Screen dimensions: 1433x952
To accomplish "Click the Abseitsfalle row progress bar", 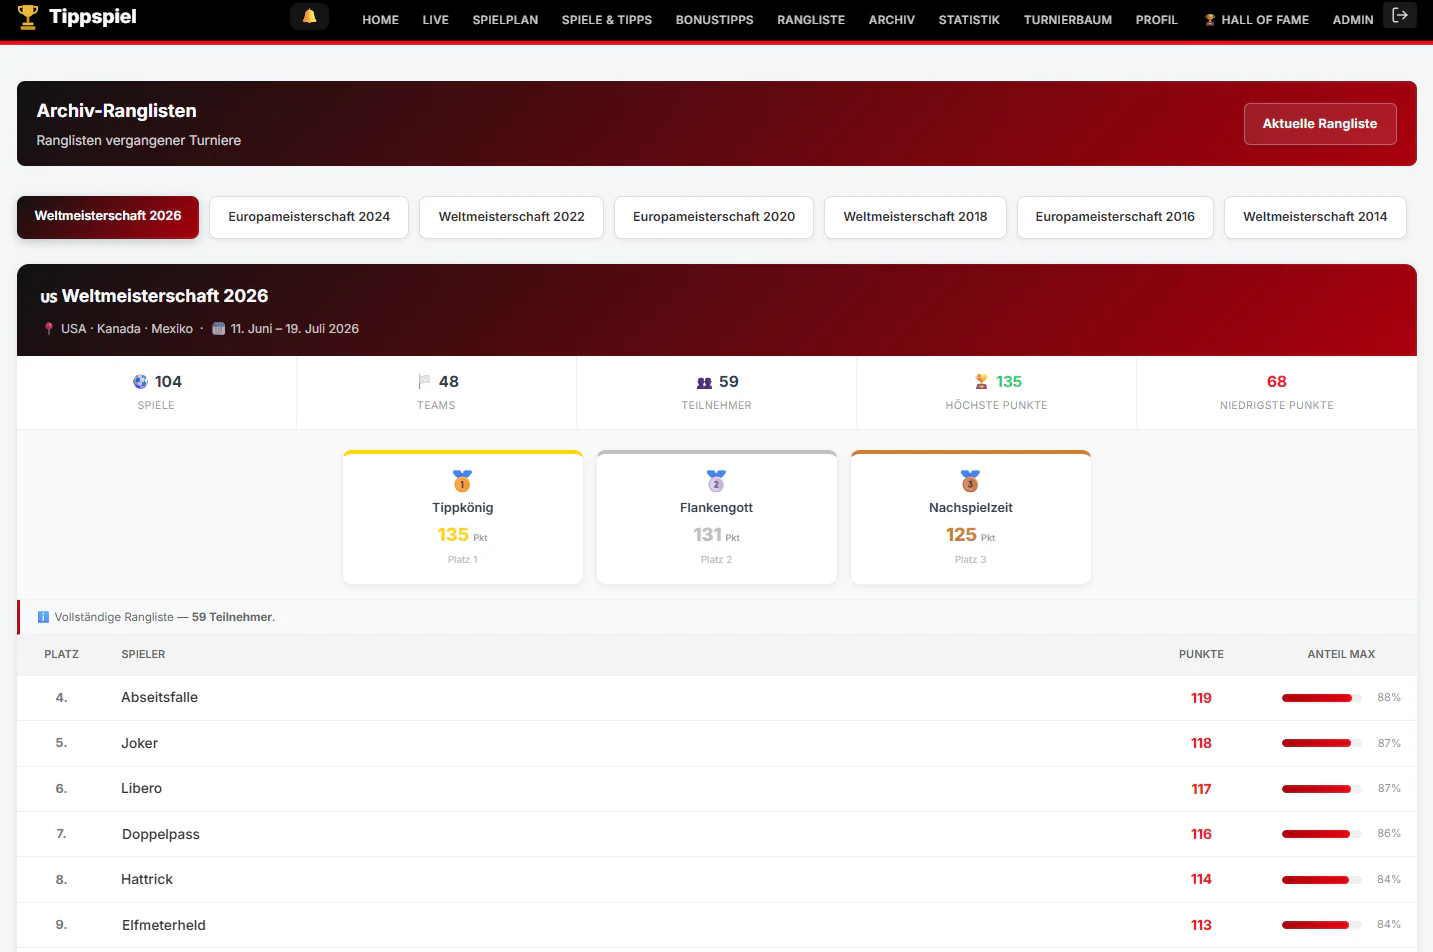I will [1321, 698].
